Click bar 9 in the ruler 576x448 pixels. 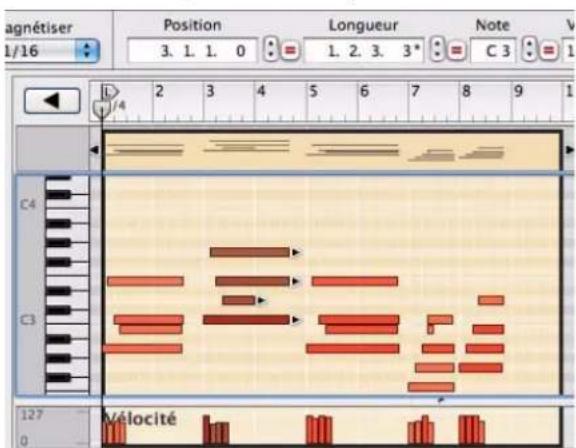[518, 91]
